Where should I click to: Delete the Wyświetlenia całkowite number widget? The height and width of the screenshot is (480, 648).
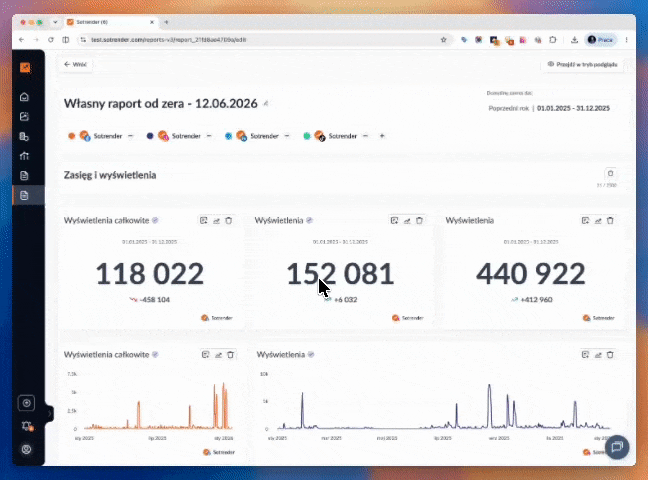coord(229,220)
